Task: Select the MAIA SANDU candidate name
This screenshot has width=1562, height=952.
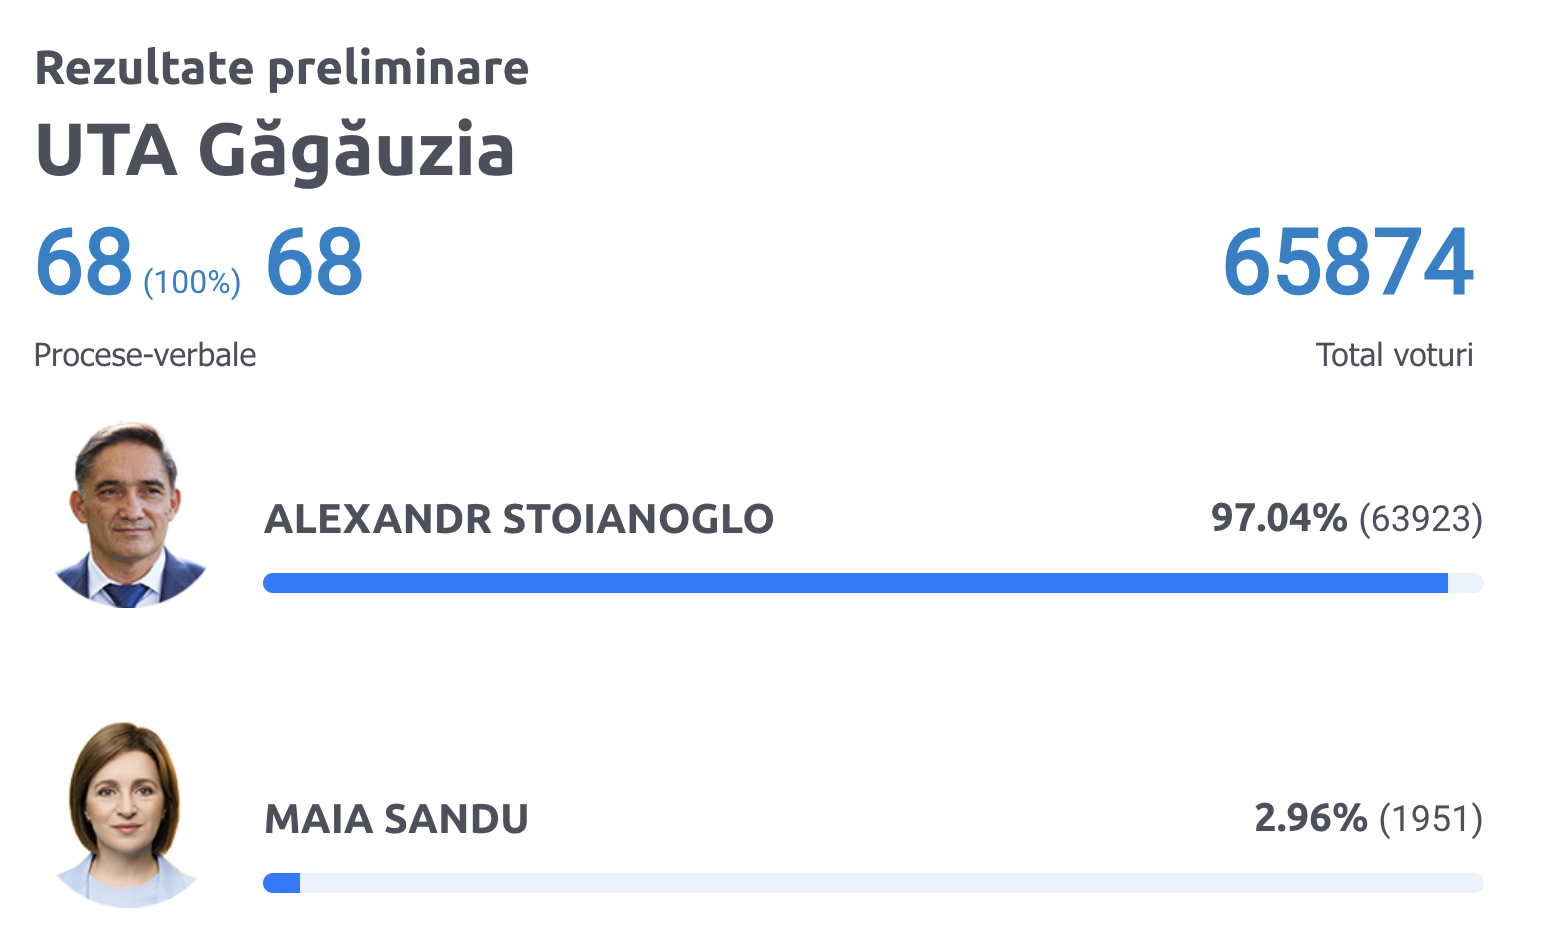Action: 396,819
